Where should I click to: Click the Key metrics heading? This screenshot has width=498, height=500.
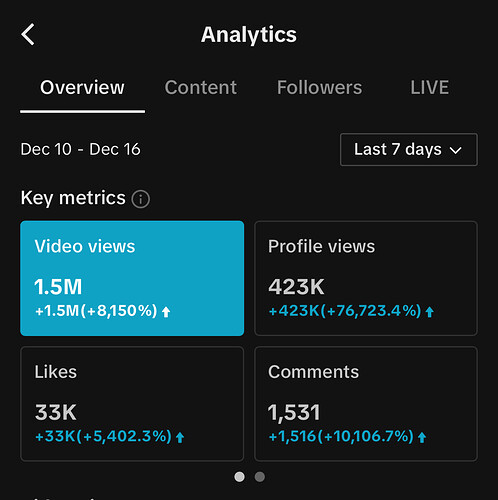73,198
